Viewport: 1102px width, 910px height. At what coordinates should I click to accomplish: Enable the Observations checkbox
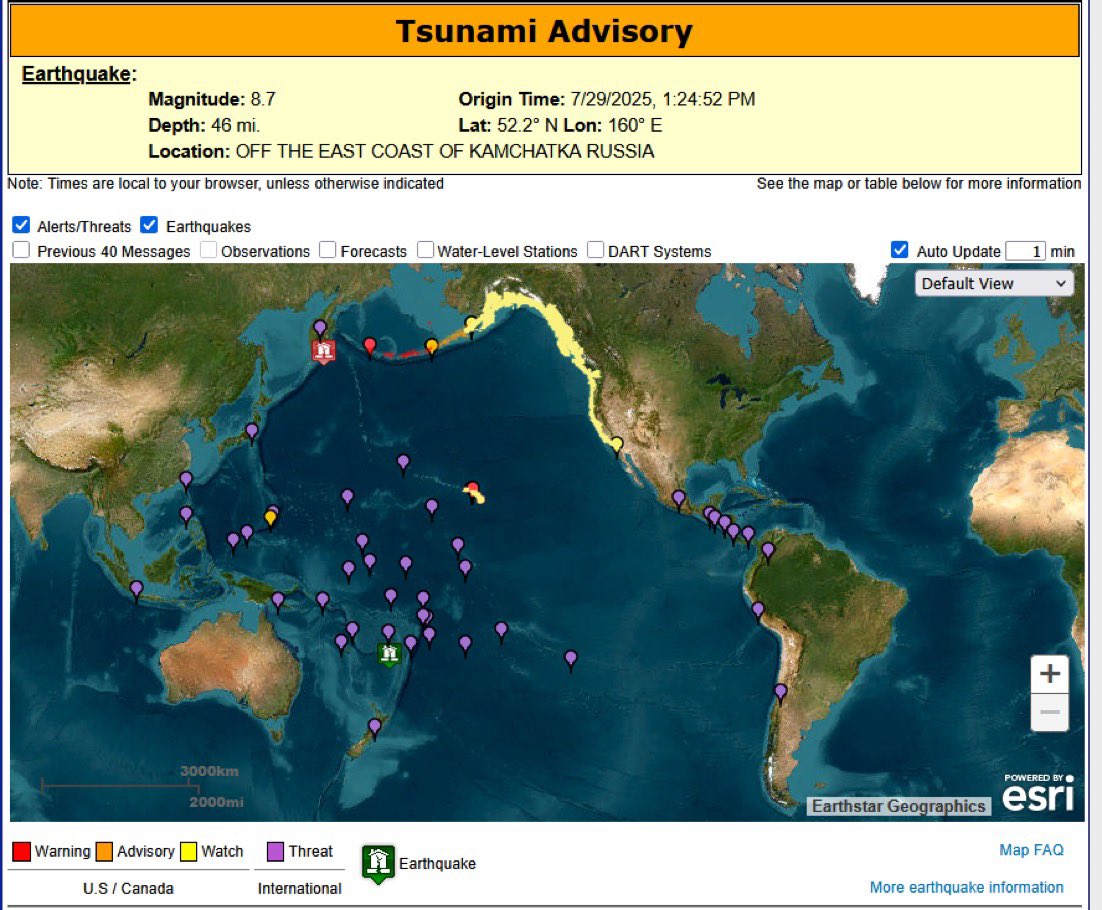209,250
